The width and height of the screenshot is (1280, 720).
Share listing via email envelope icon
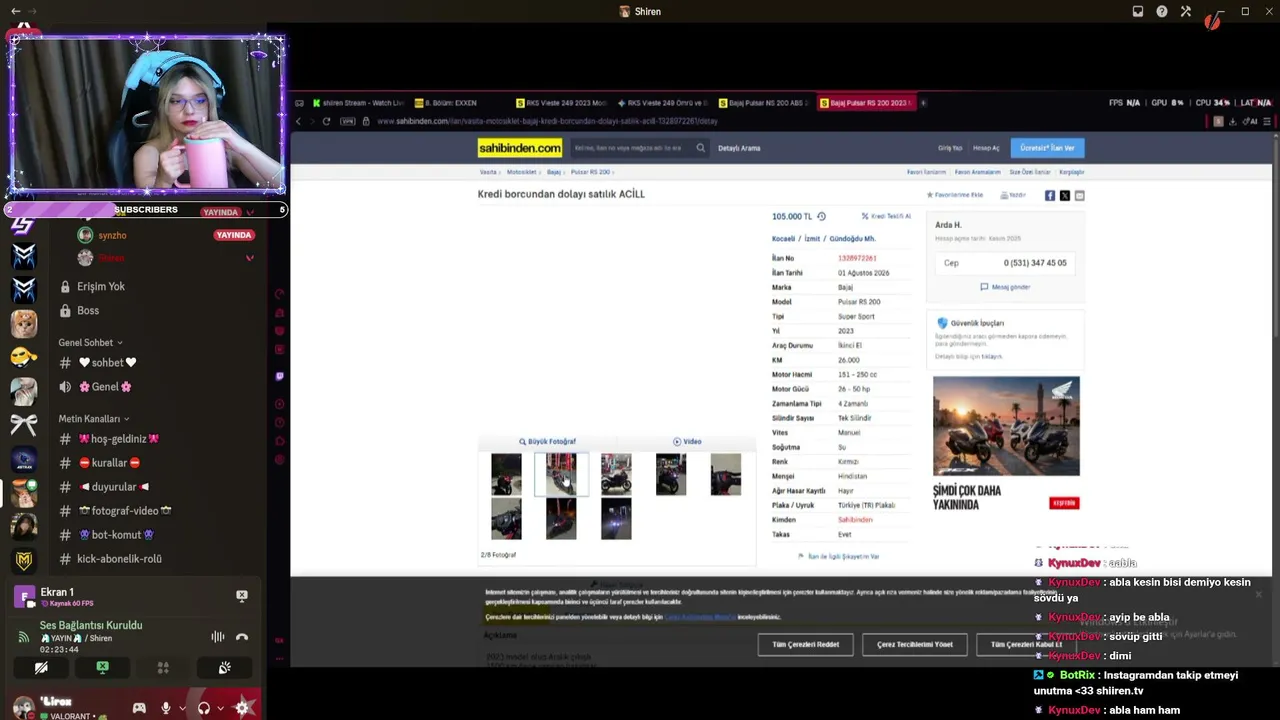pos(1079,196)
